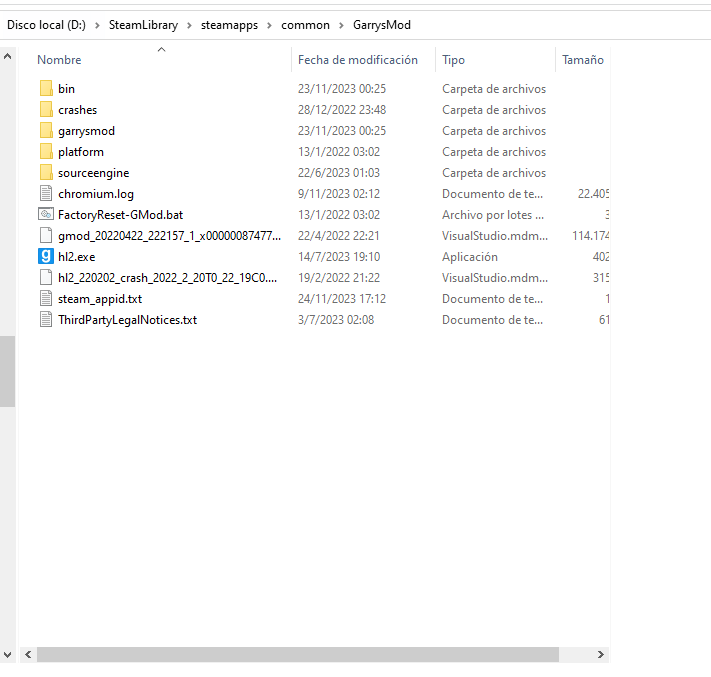Click the chromium.log document icon
This screenshot has height=677, width=711.
(46, 194)
